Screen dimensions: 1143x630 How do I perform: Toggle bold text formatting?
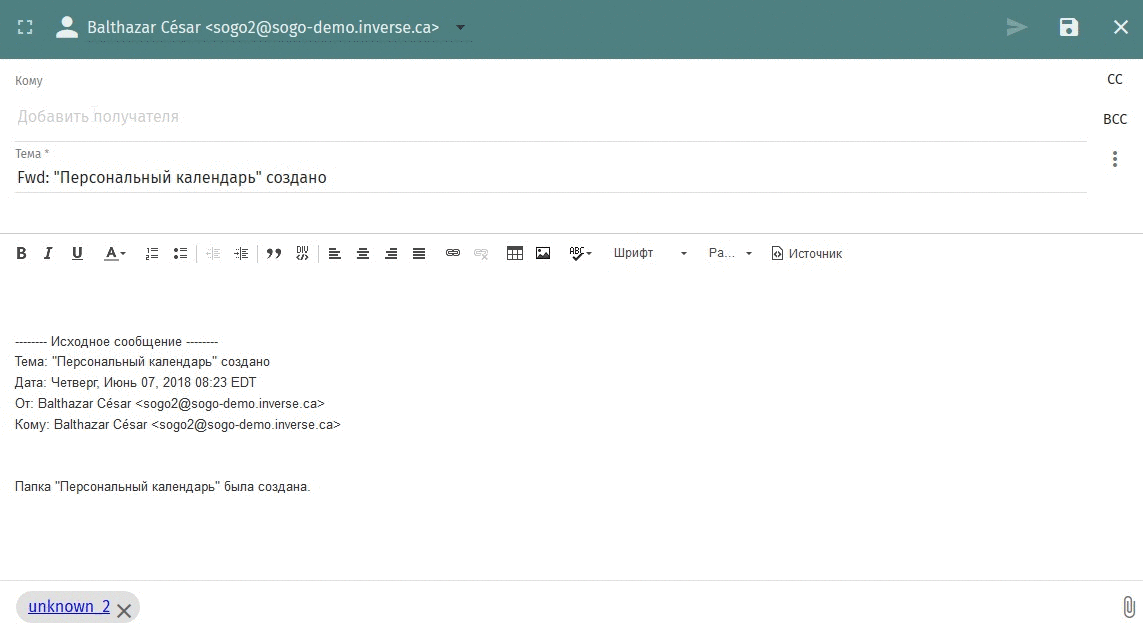(21, 254)
